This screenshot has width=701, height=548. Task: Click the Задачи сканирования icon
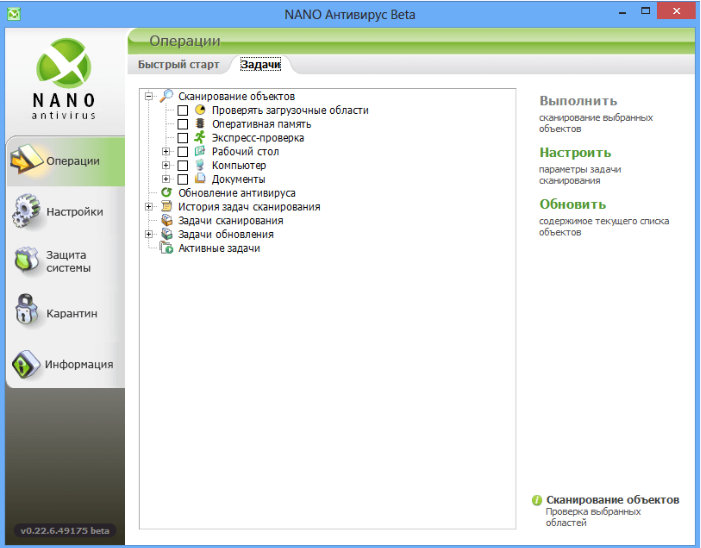click(166, 220)
